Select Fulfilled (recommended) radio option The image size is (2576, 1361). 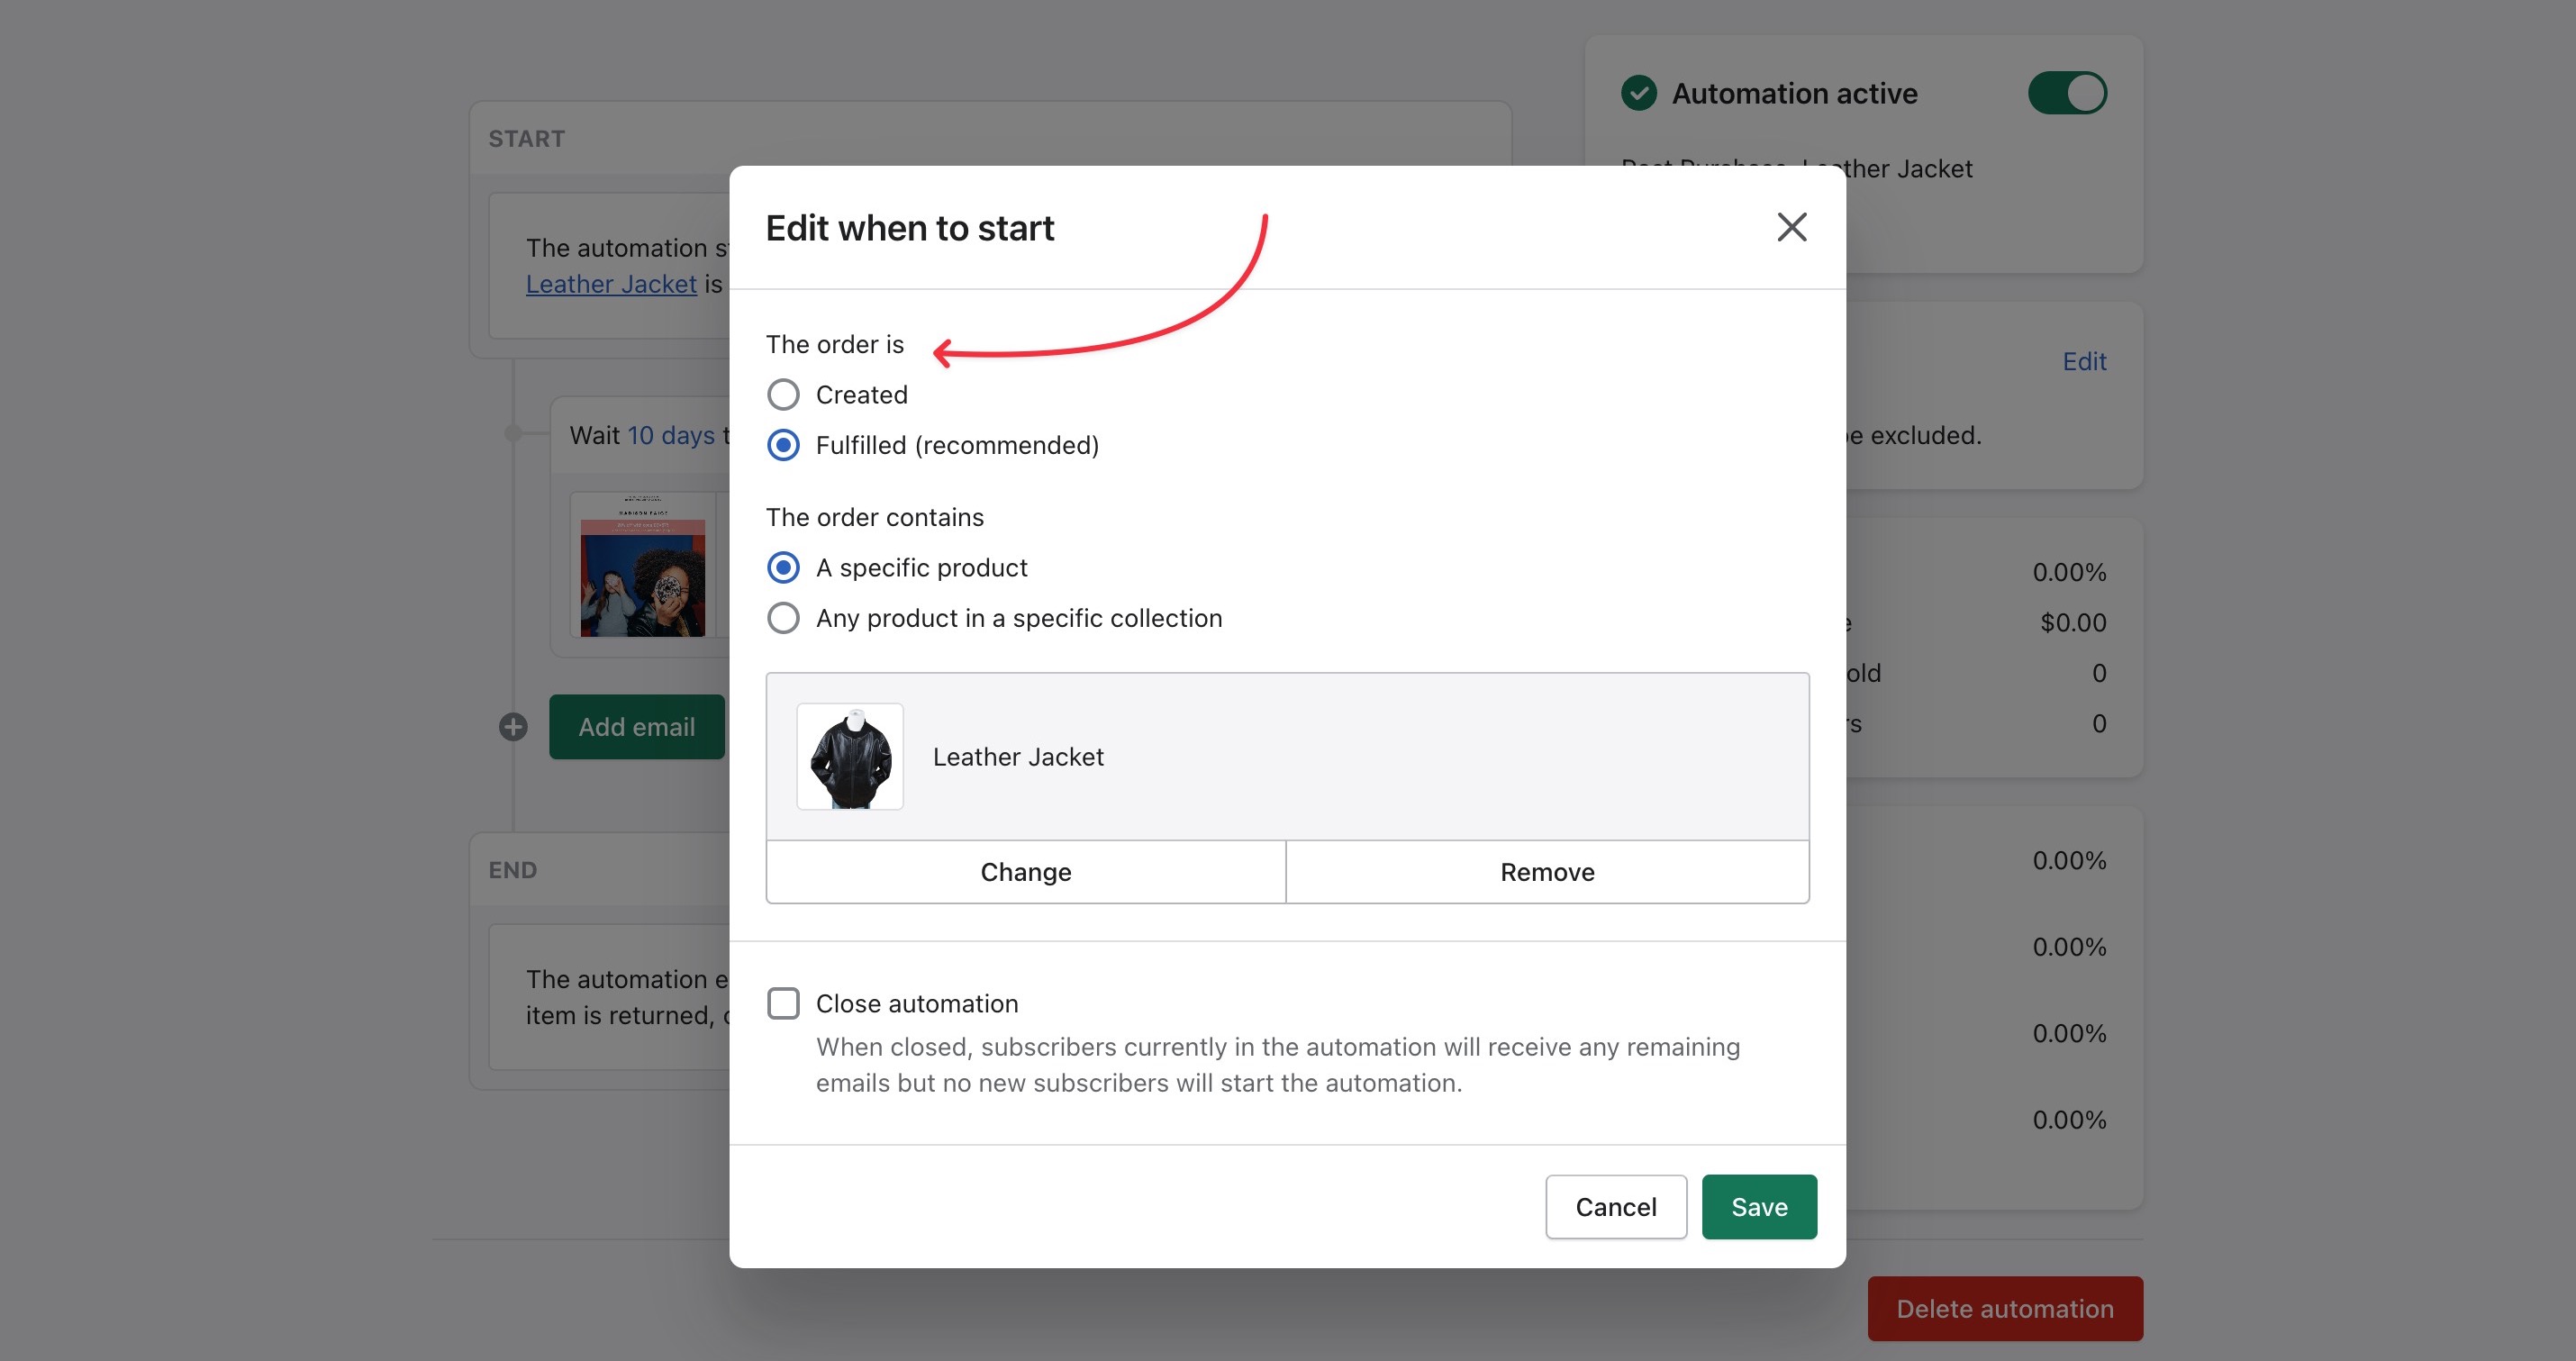tap(783, 445)
